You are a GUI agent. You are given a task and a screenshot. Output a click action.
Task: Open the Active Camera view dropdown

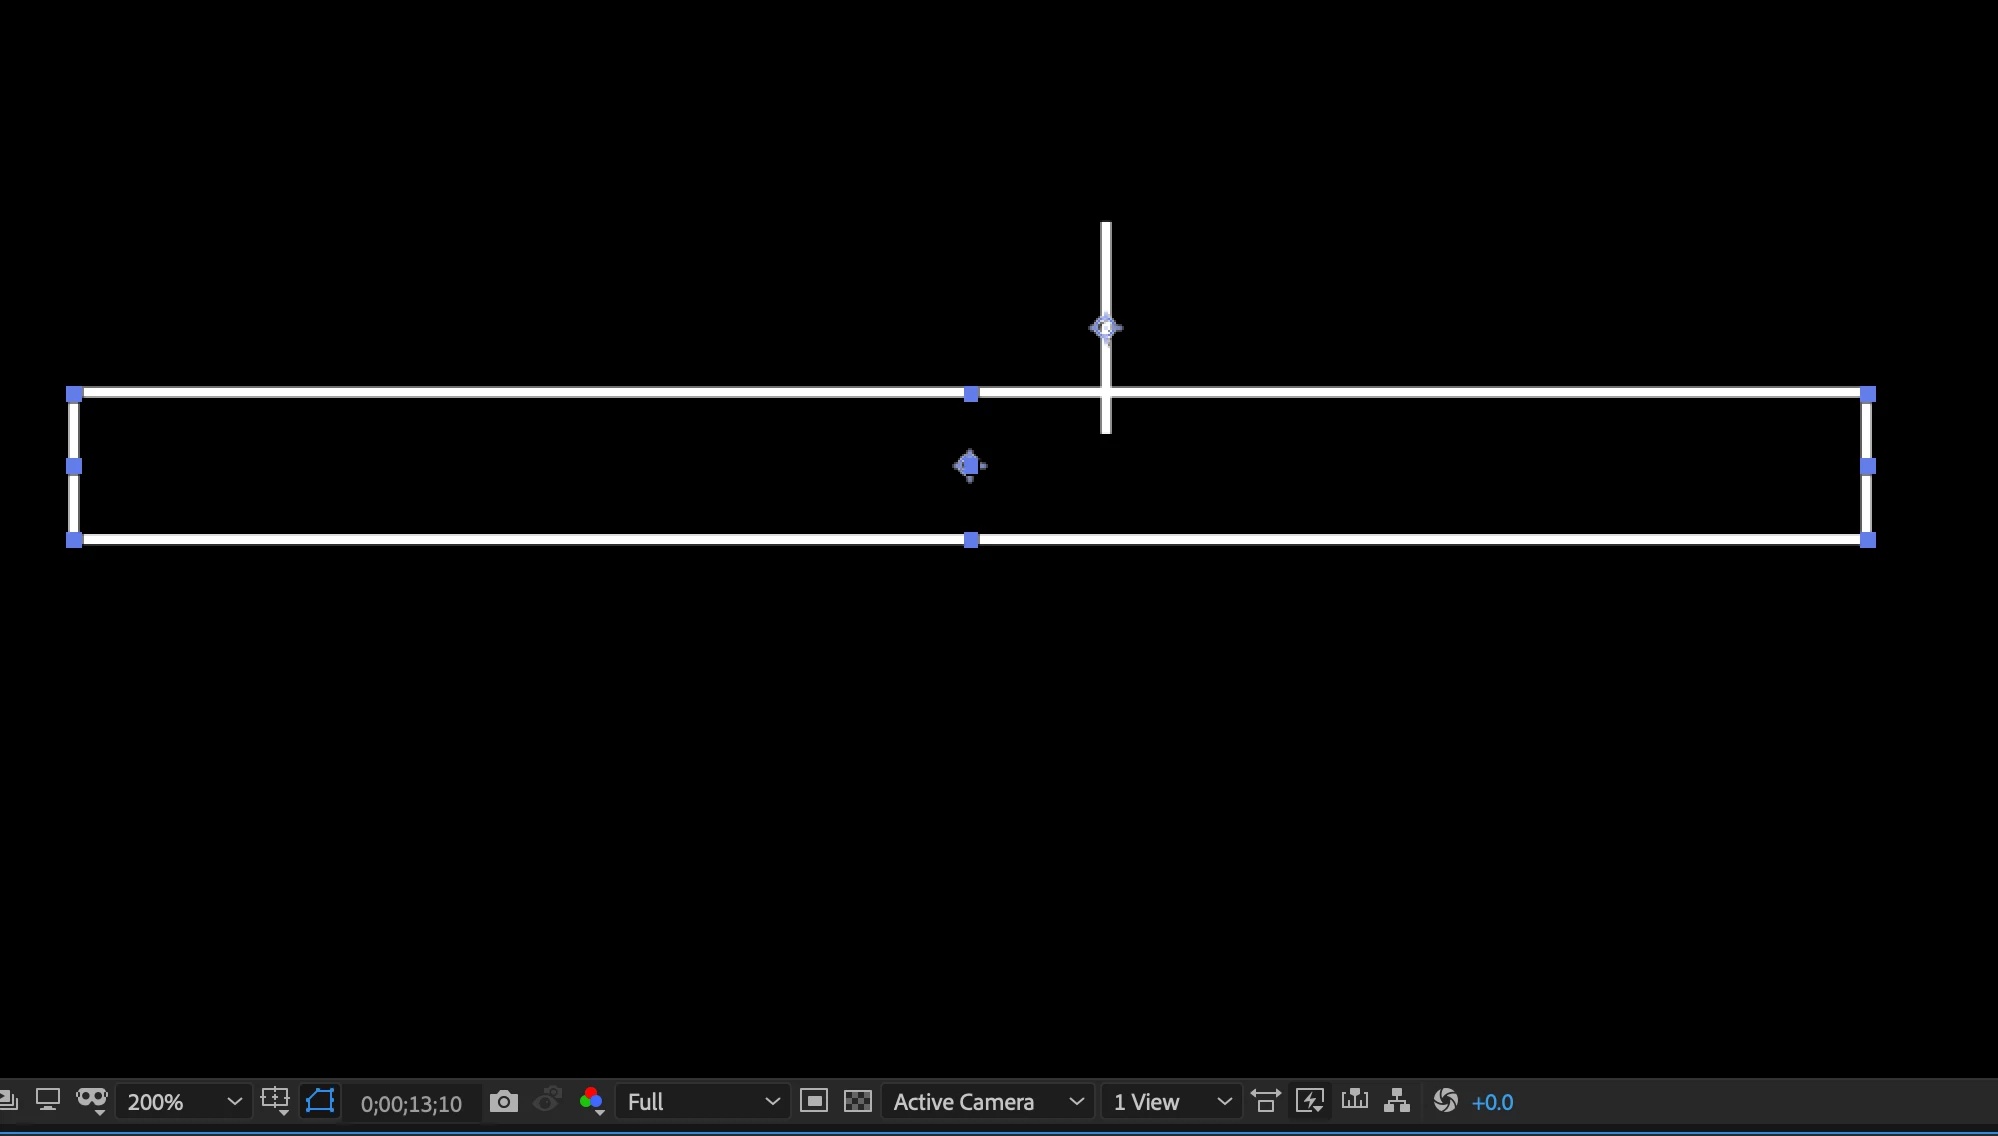tap(987, 1102)
